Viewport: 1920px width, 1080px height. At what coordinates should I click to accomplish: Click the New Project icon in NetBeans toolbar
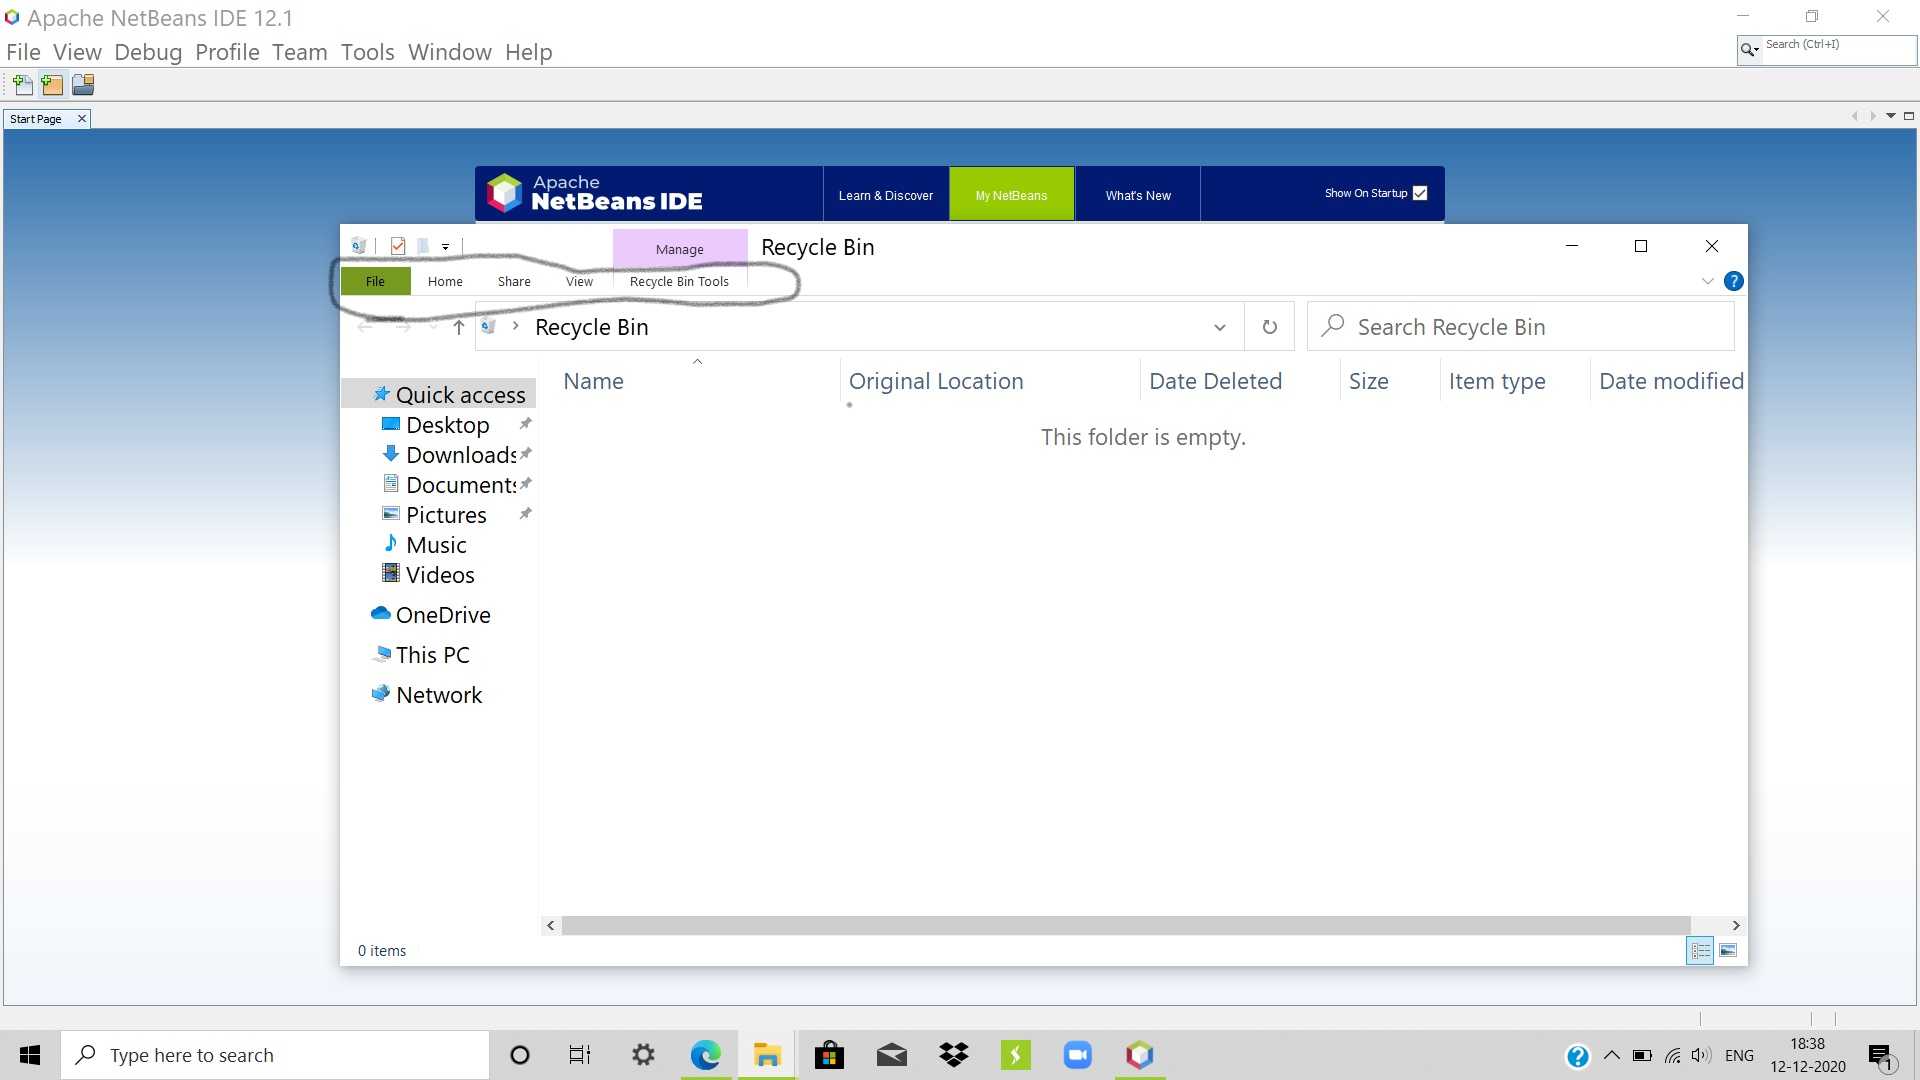click(x=52, y=85)
